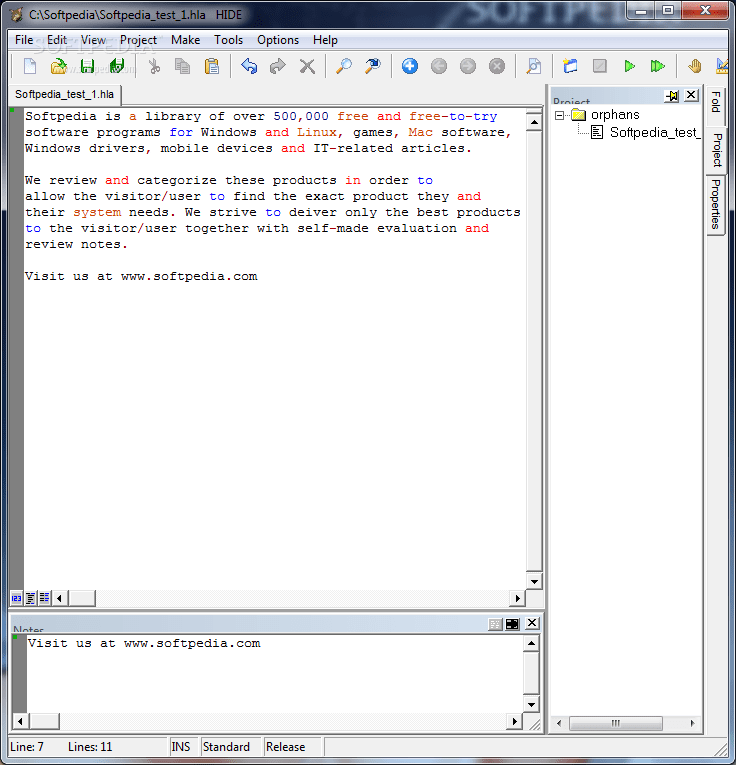
Task: Switch to the Project side tab
Action: tap(716, 150)
